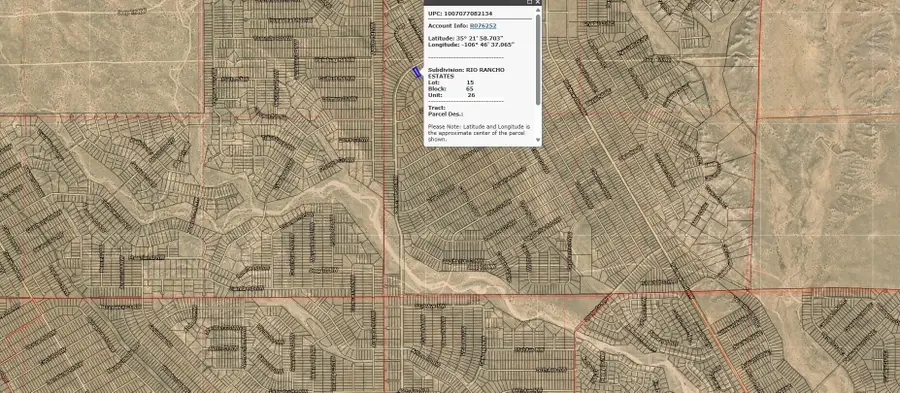Select the highlighted blue parcel on map
This screenshot has width=900, height=393.
(417, 72)
